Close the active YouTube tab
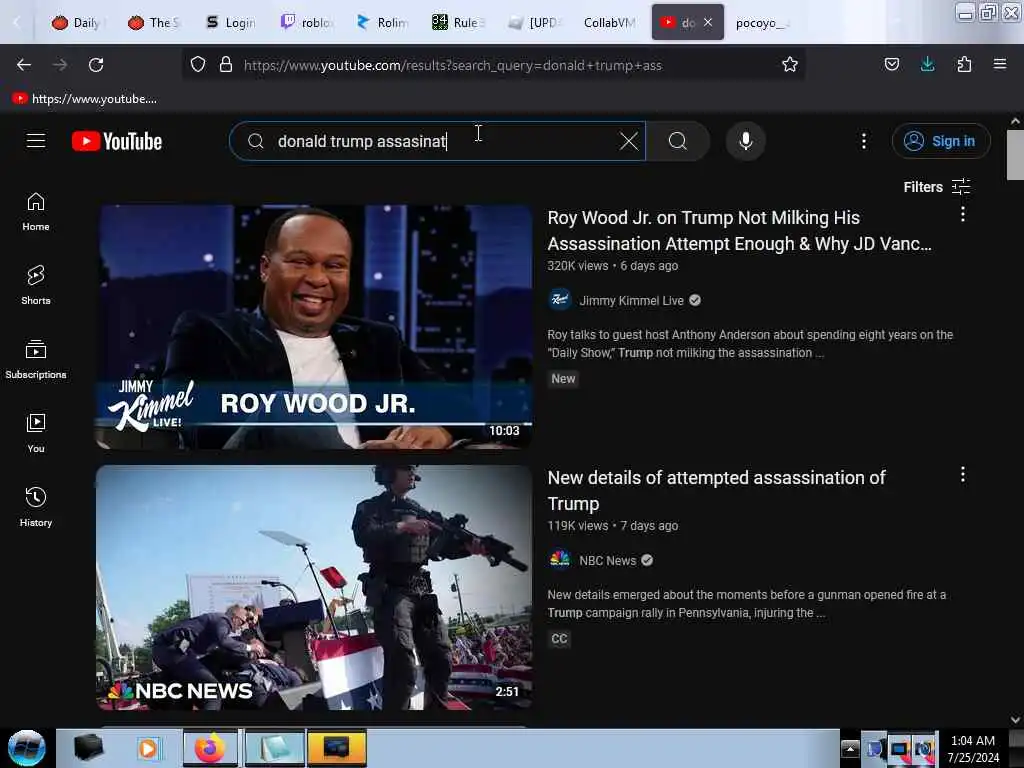 coord(708,22)
